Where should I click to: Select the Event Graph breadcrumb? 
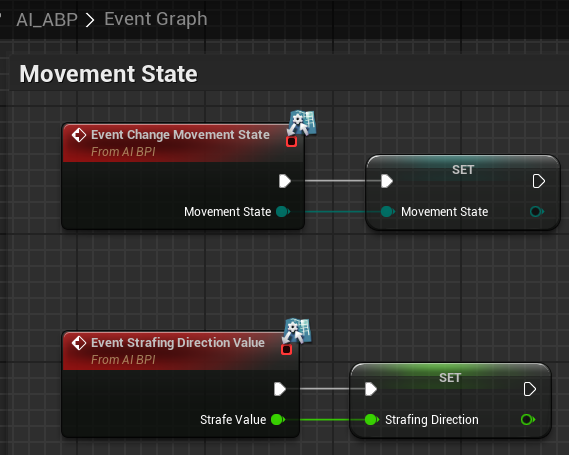(x=156, y=19)
